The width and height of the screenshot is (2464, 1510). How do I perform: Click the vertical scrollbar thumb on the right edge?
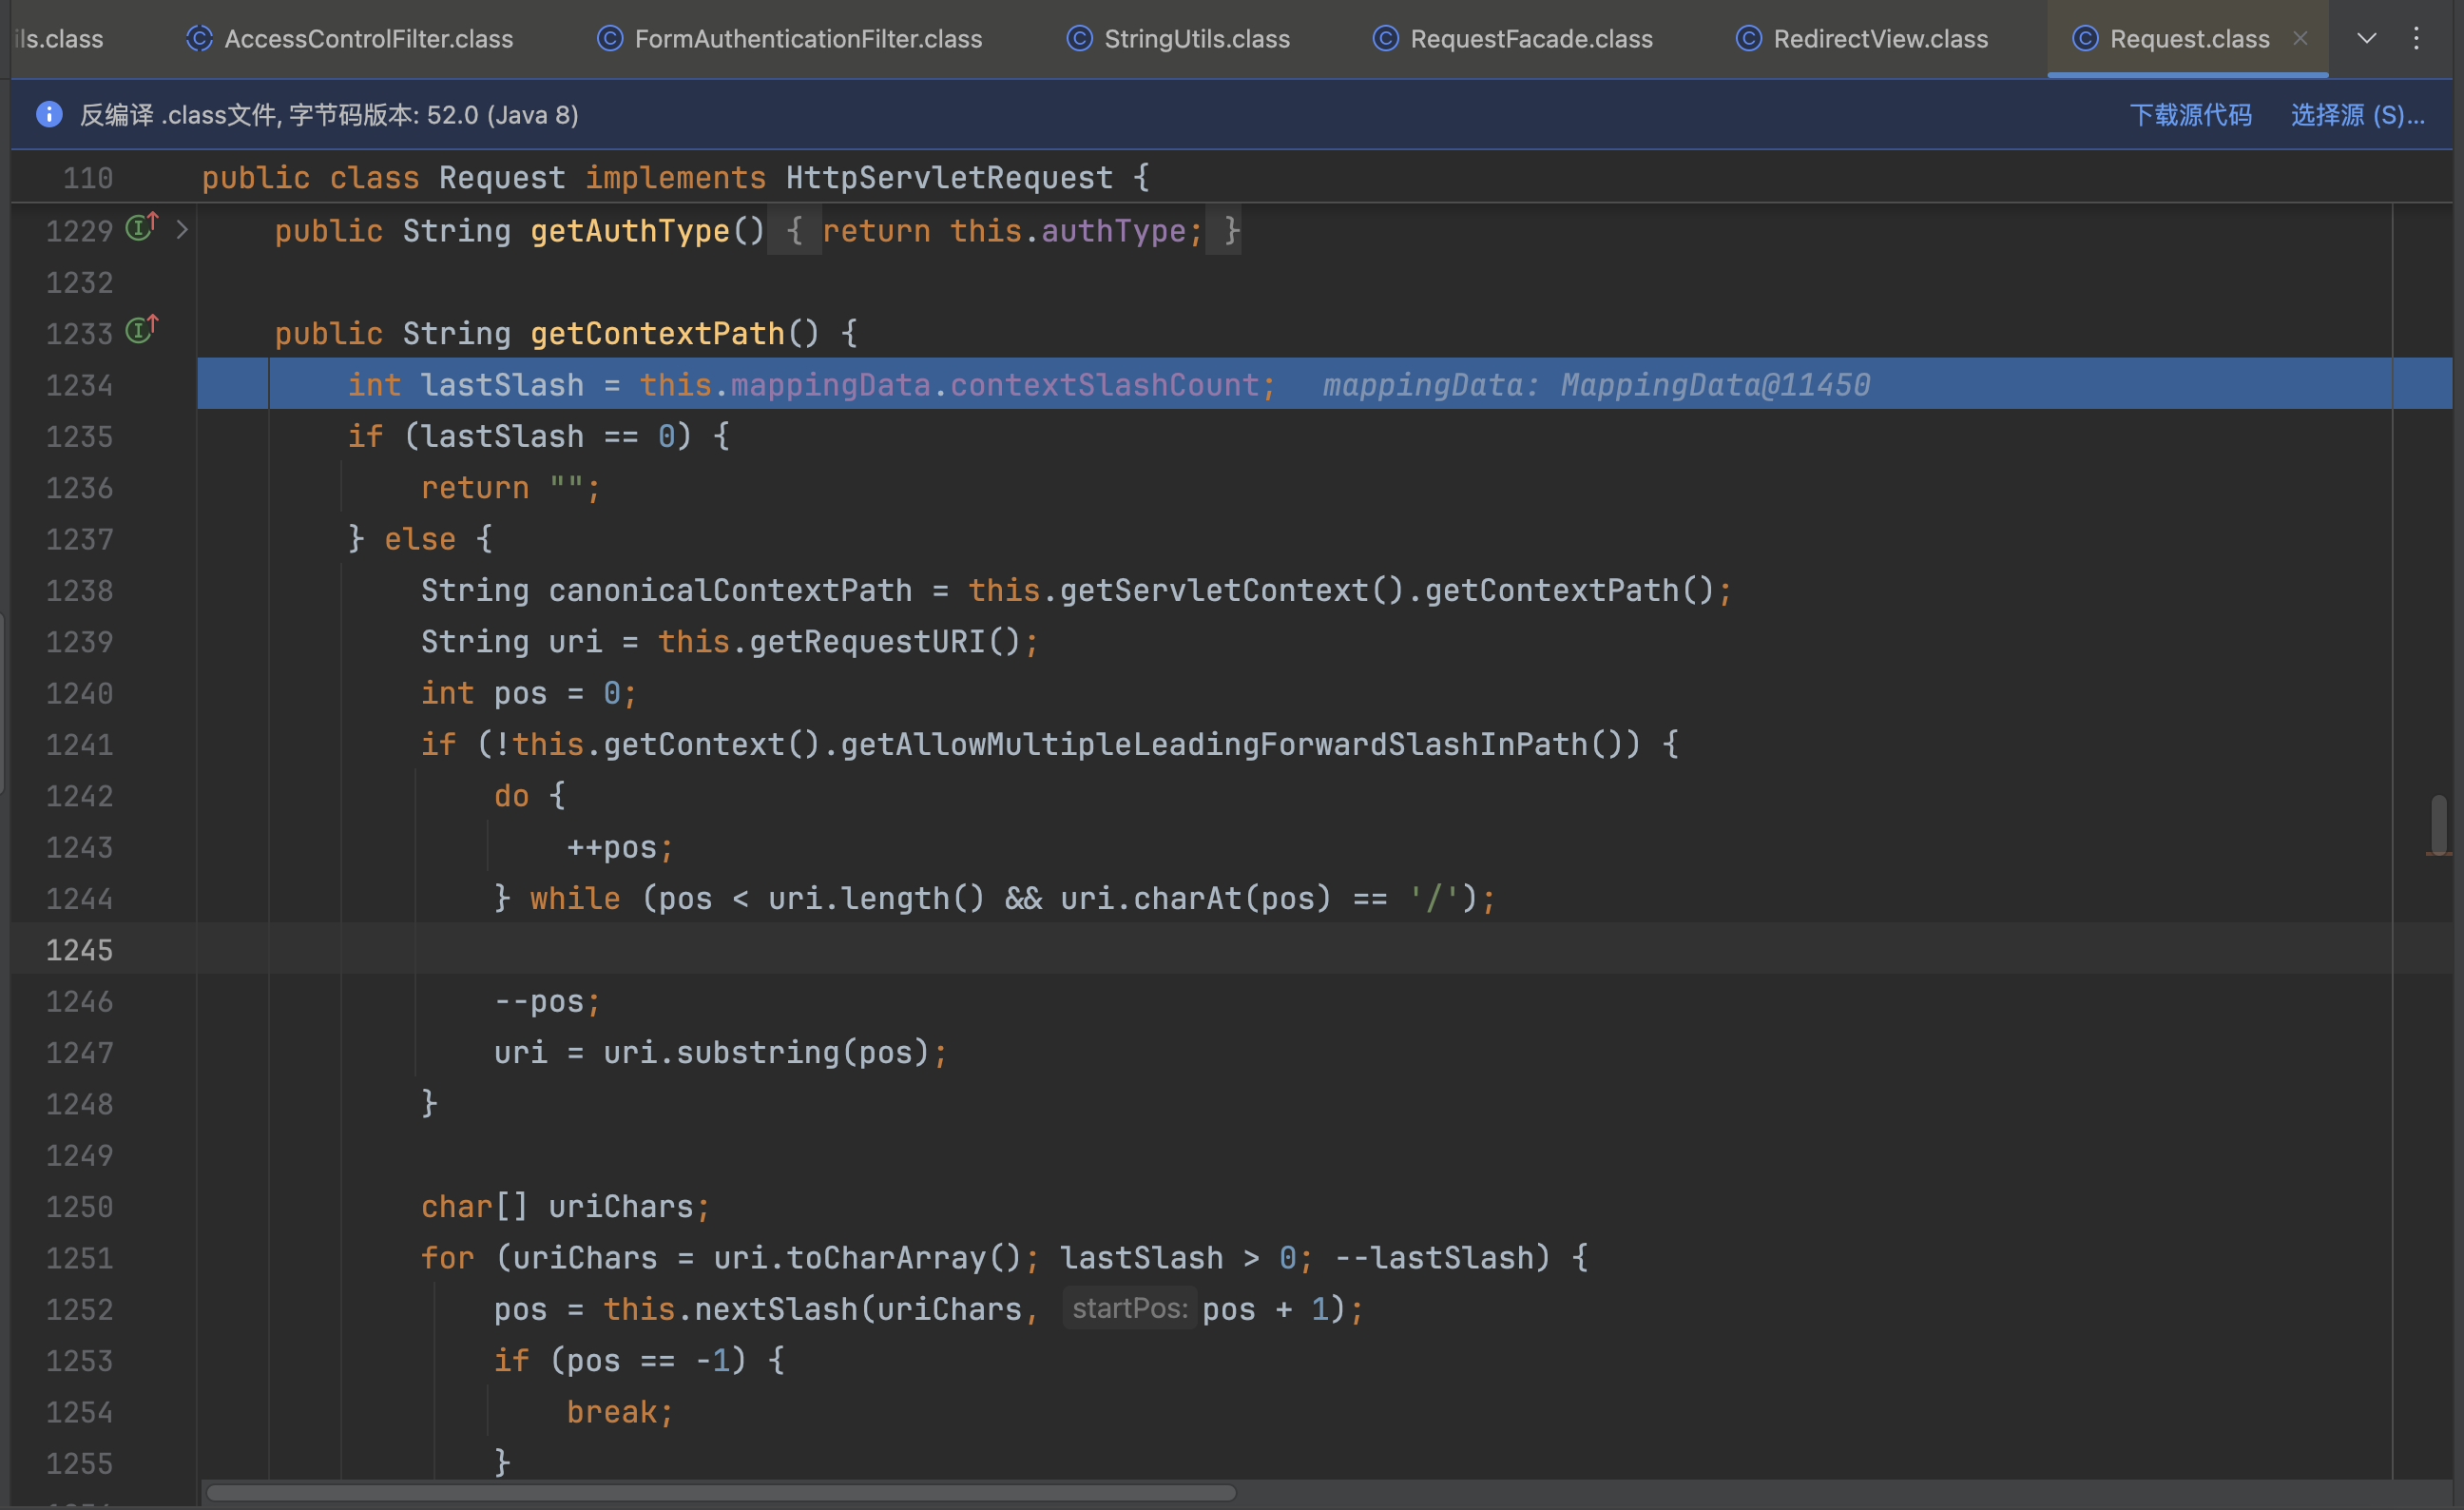(x=2439, y=823)
